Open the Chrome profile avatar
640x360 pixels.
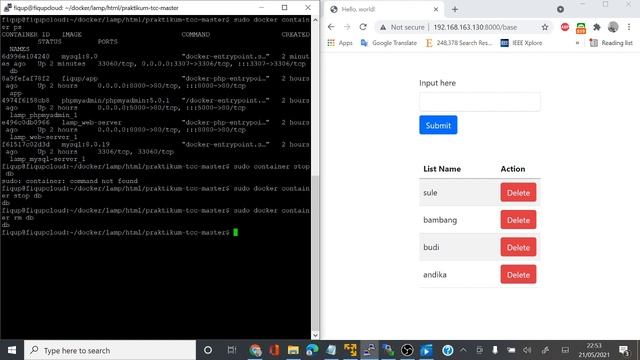pos(613,27)
